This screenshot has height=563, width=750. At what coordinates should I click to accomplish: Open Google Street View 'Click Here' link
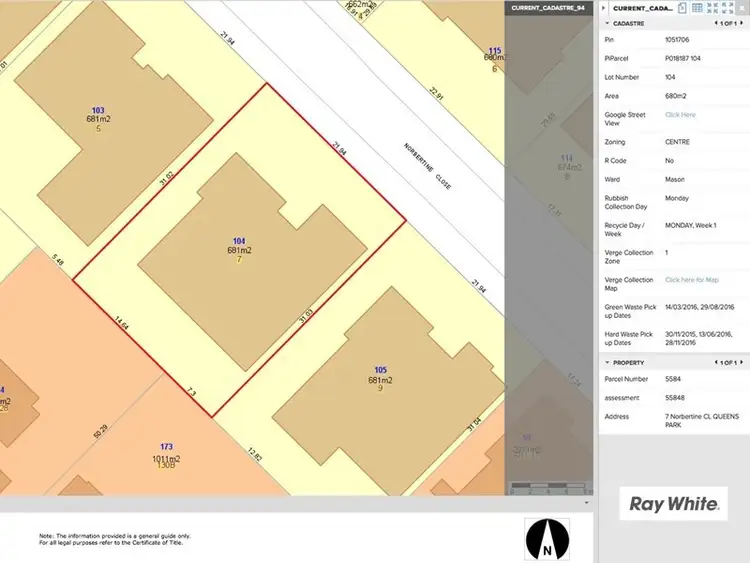click(x=680, y=115)
